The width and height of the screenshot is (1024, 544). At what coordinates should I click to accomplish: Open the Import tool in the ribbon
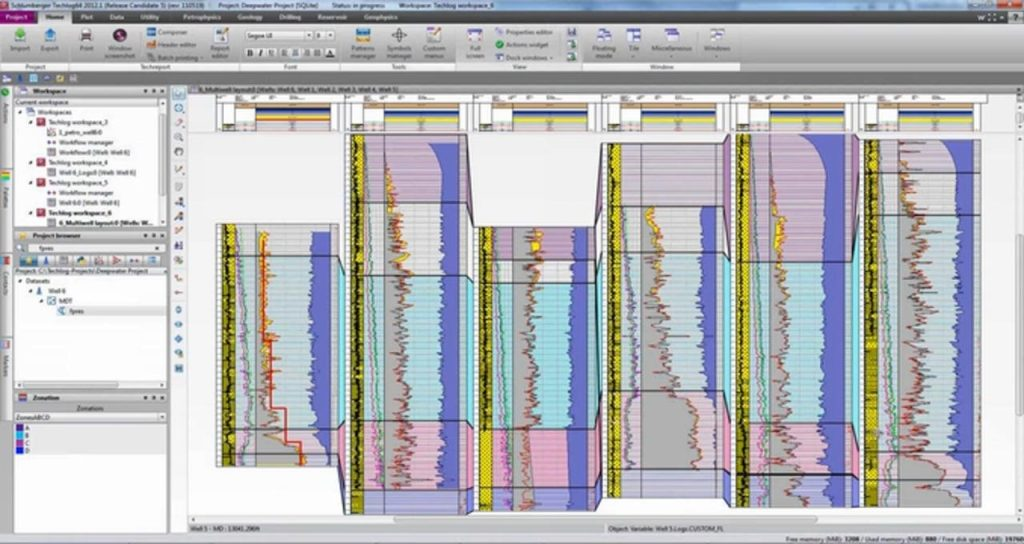click(x=20, y=40)
